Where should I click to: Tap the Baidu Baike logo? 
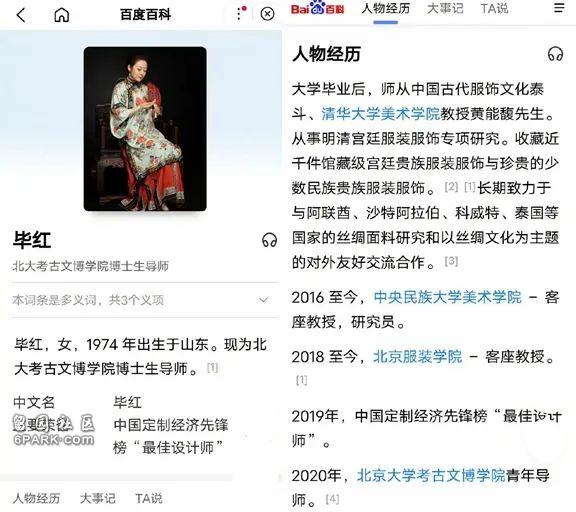tap(317, 8)
